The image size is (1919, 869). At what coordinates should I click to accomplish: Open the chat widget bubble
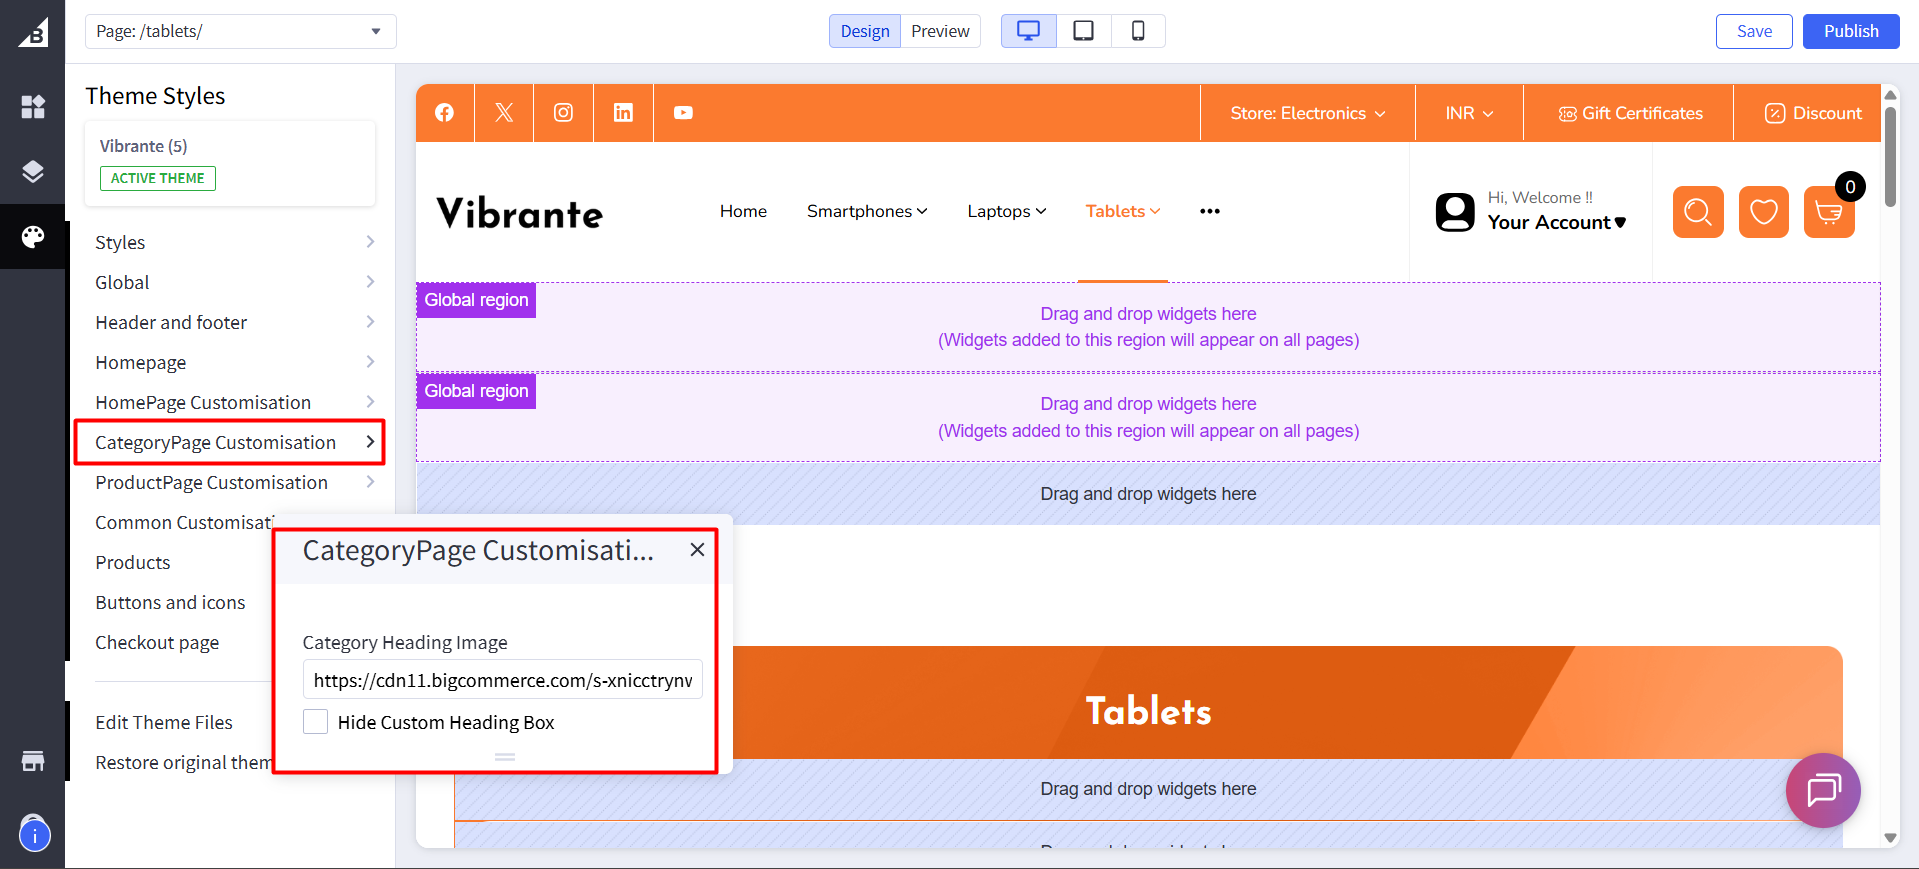pyautogui.click(x=1823, y=790)
